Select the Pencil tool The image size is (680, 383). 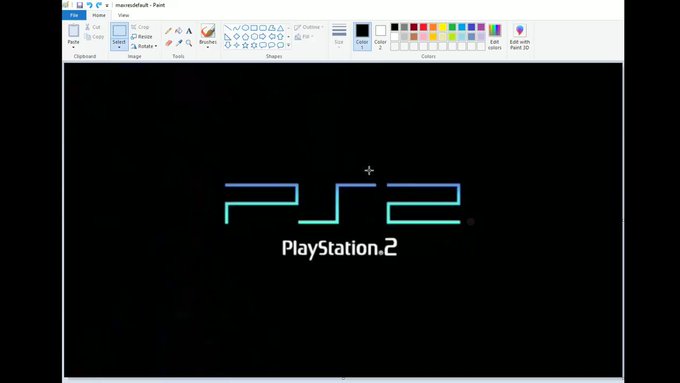[x=168, y=31]
